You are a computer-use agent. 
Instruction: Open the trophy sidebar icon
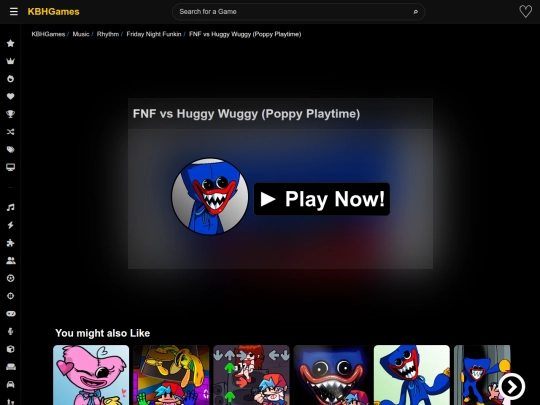(x=11, y=114)
